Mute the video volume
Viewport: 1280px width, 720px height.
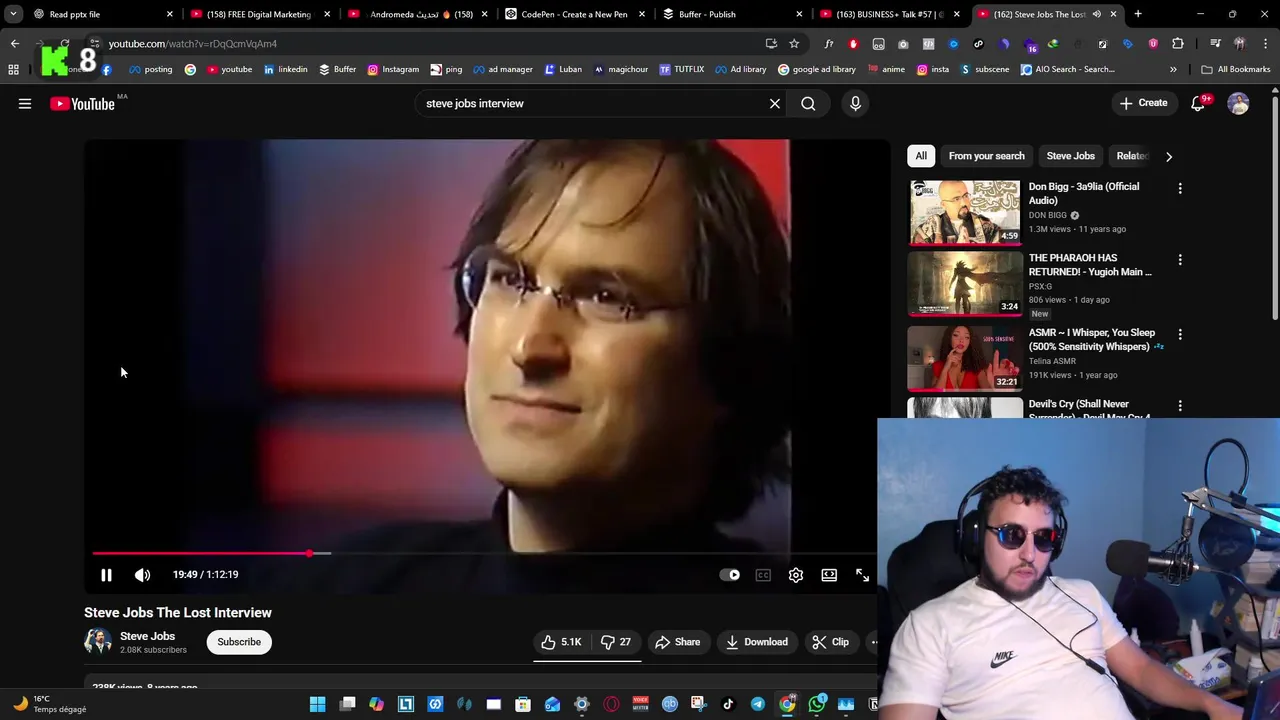pos(143,575)
